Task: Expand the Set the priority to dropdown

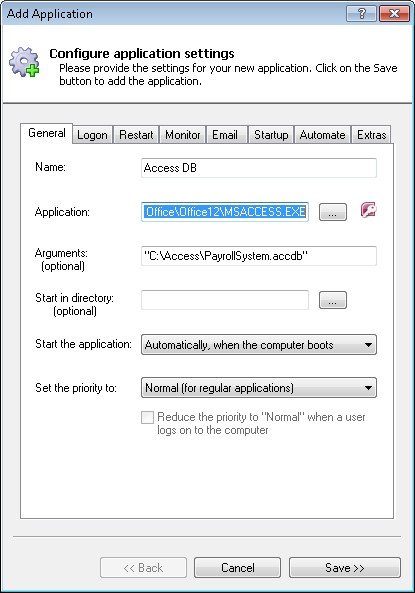Action: click(259, 388)
